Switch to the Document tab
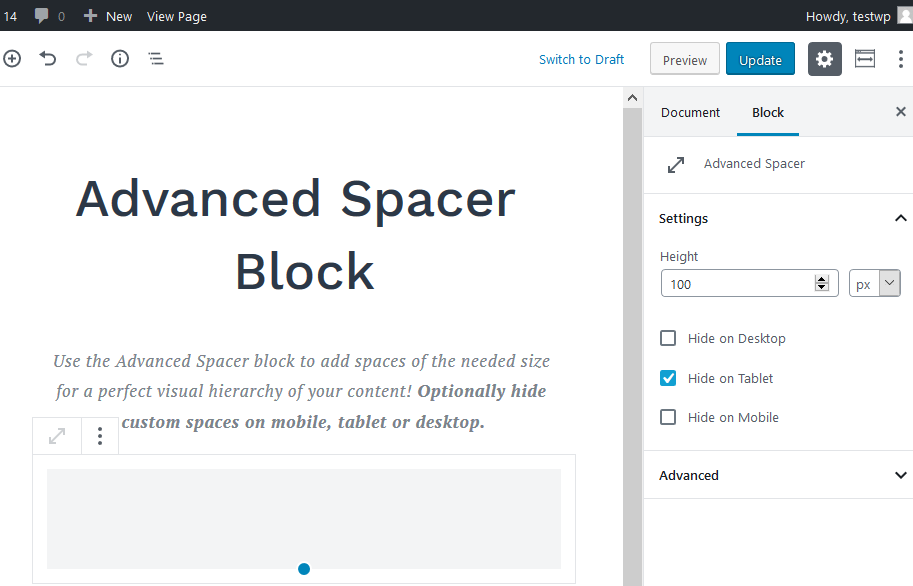913x586 pixels. pos(690,112)
